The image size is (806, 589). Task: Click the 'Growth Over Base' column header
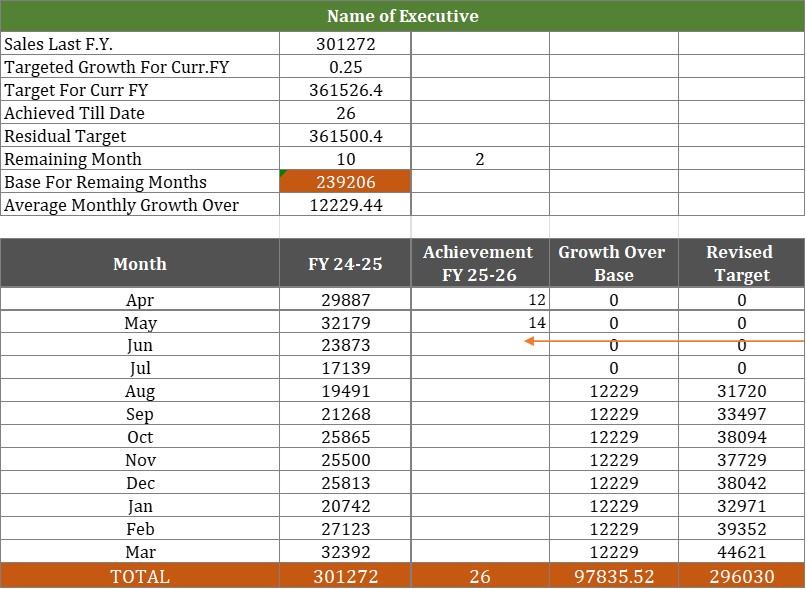click(613, 264)
